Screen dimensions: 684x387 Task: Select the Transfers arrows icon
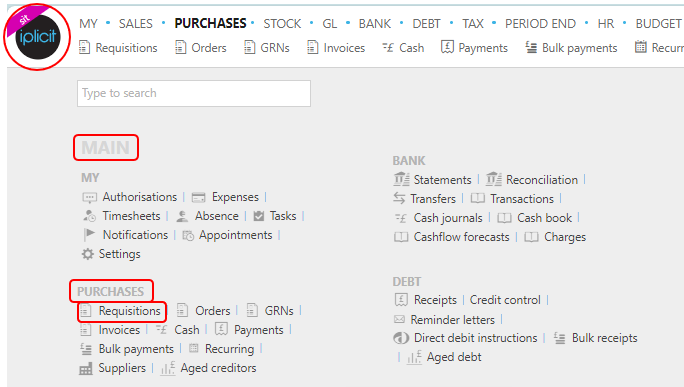coord(399,198)
